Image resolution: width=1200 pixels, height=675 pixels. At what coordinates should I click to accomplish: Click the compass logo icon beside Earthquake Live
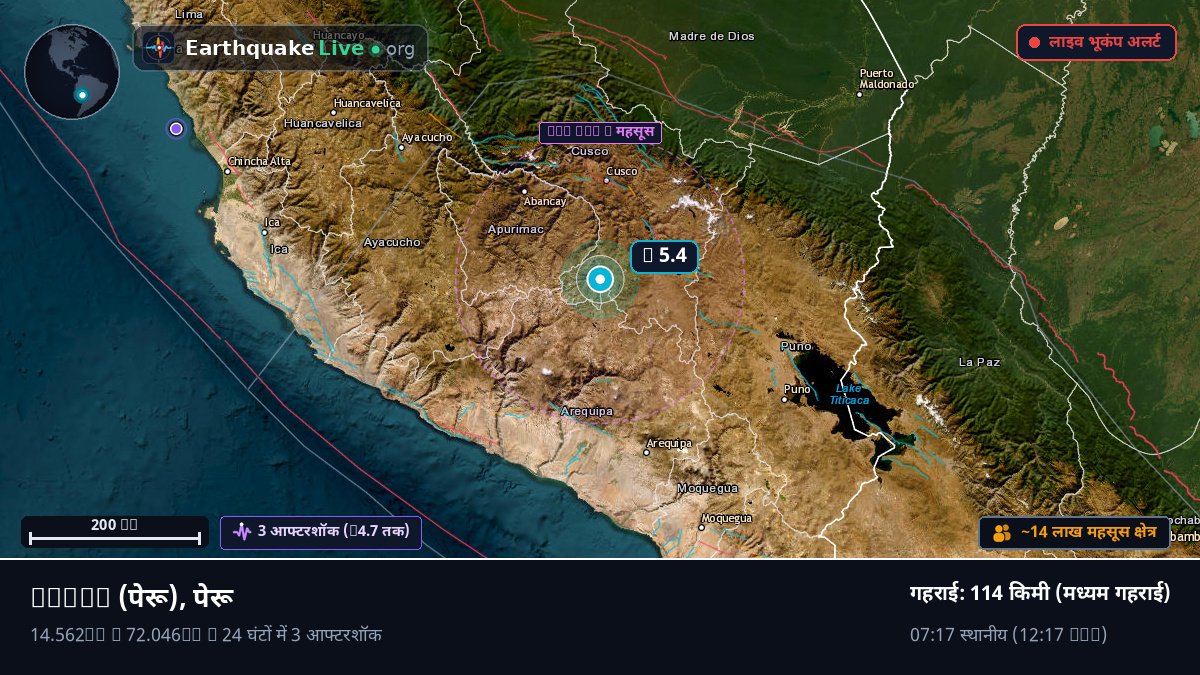coord(159,48)
